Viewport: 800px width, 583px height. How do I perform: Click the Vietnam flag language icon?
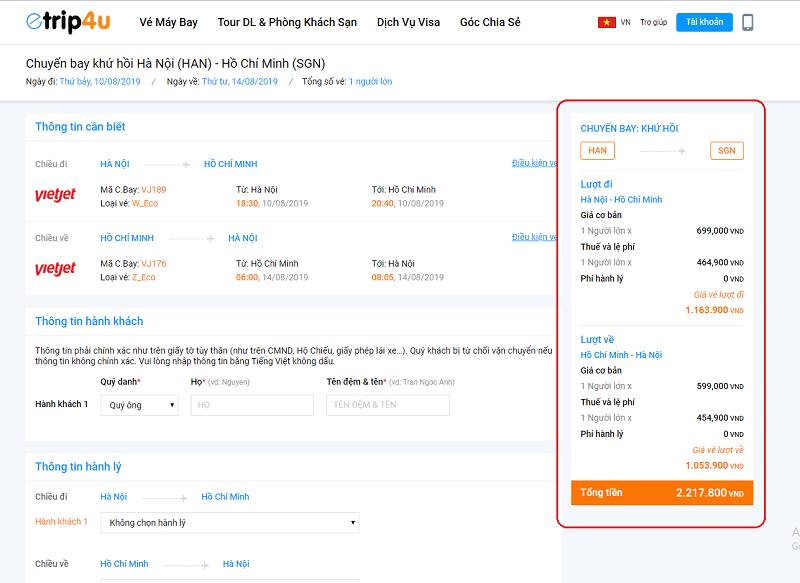coord(606,22)
